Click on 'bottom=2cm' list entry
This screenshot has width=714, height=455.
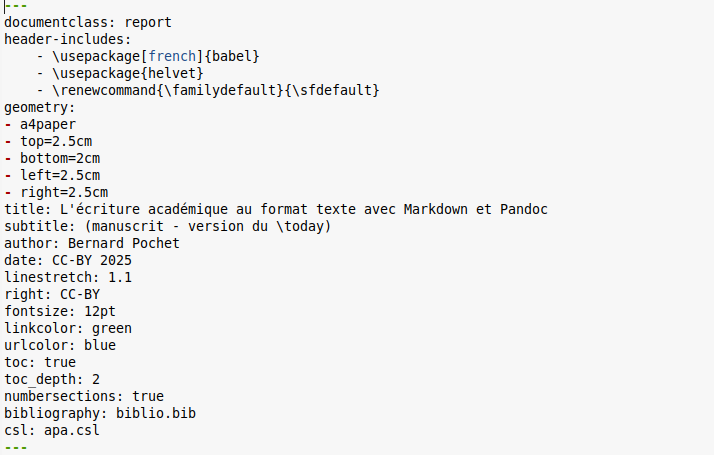(60, 158)
